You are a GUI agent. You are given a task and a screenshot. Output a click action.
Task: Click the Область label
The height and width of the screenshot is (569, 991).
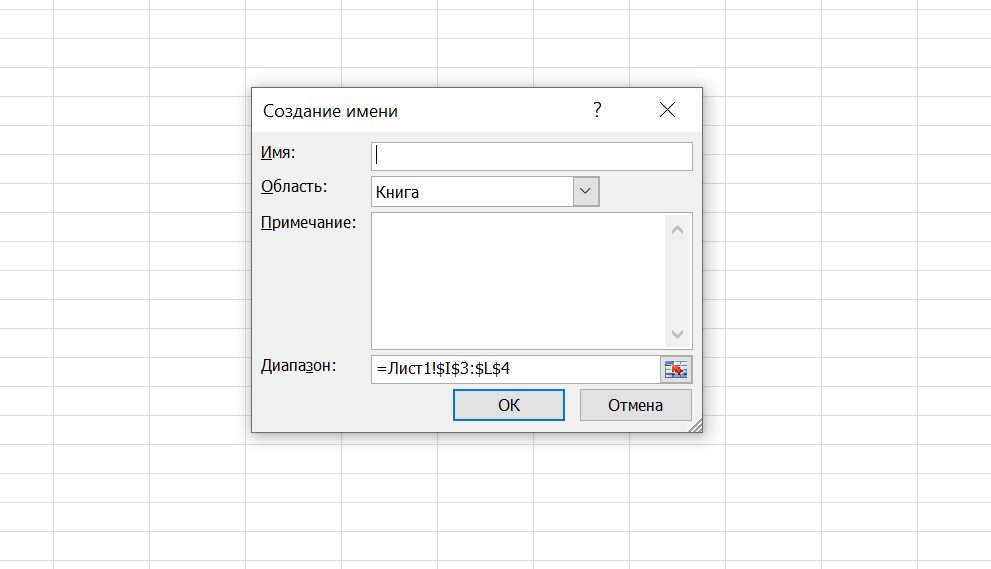click(293, 186)
